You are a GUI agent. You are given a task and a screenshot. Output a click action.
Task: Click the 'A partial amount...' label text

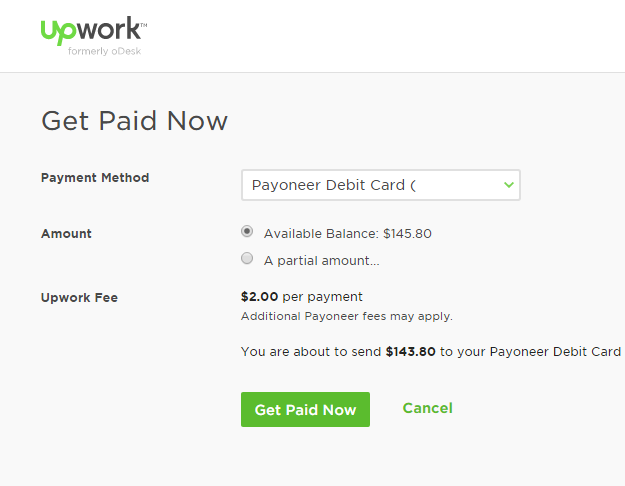coord(321,261)
